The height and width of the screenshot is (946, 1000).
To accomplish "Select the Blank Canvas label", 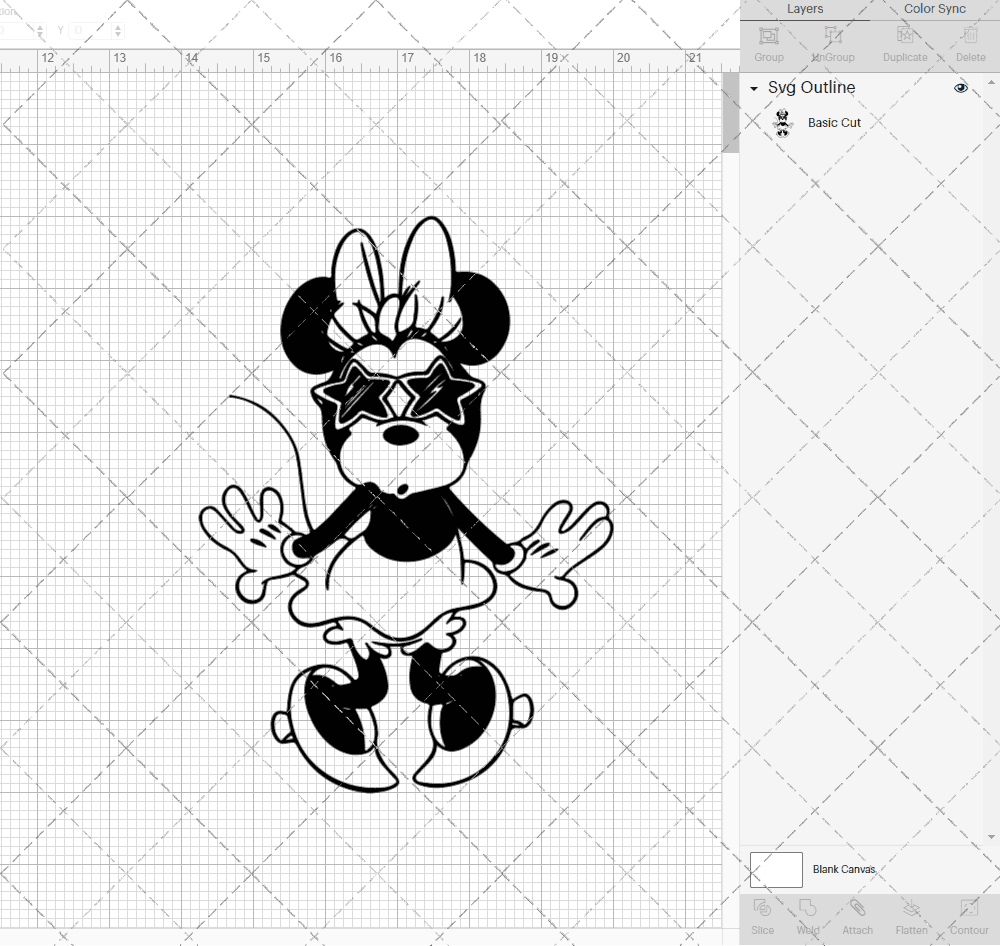I will pyautogui.click(x=844, y=869).
